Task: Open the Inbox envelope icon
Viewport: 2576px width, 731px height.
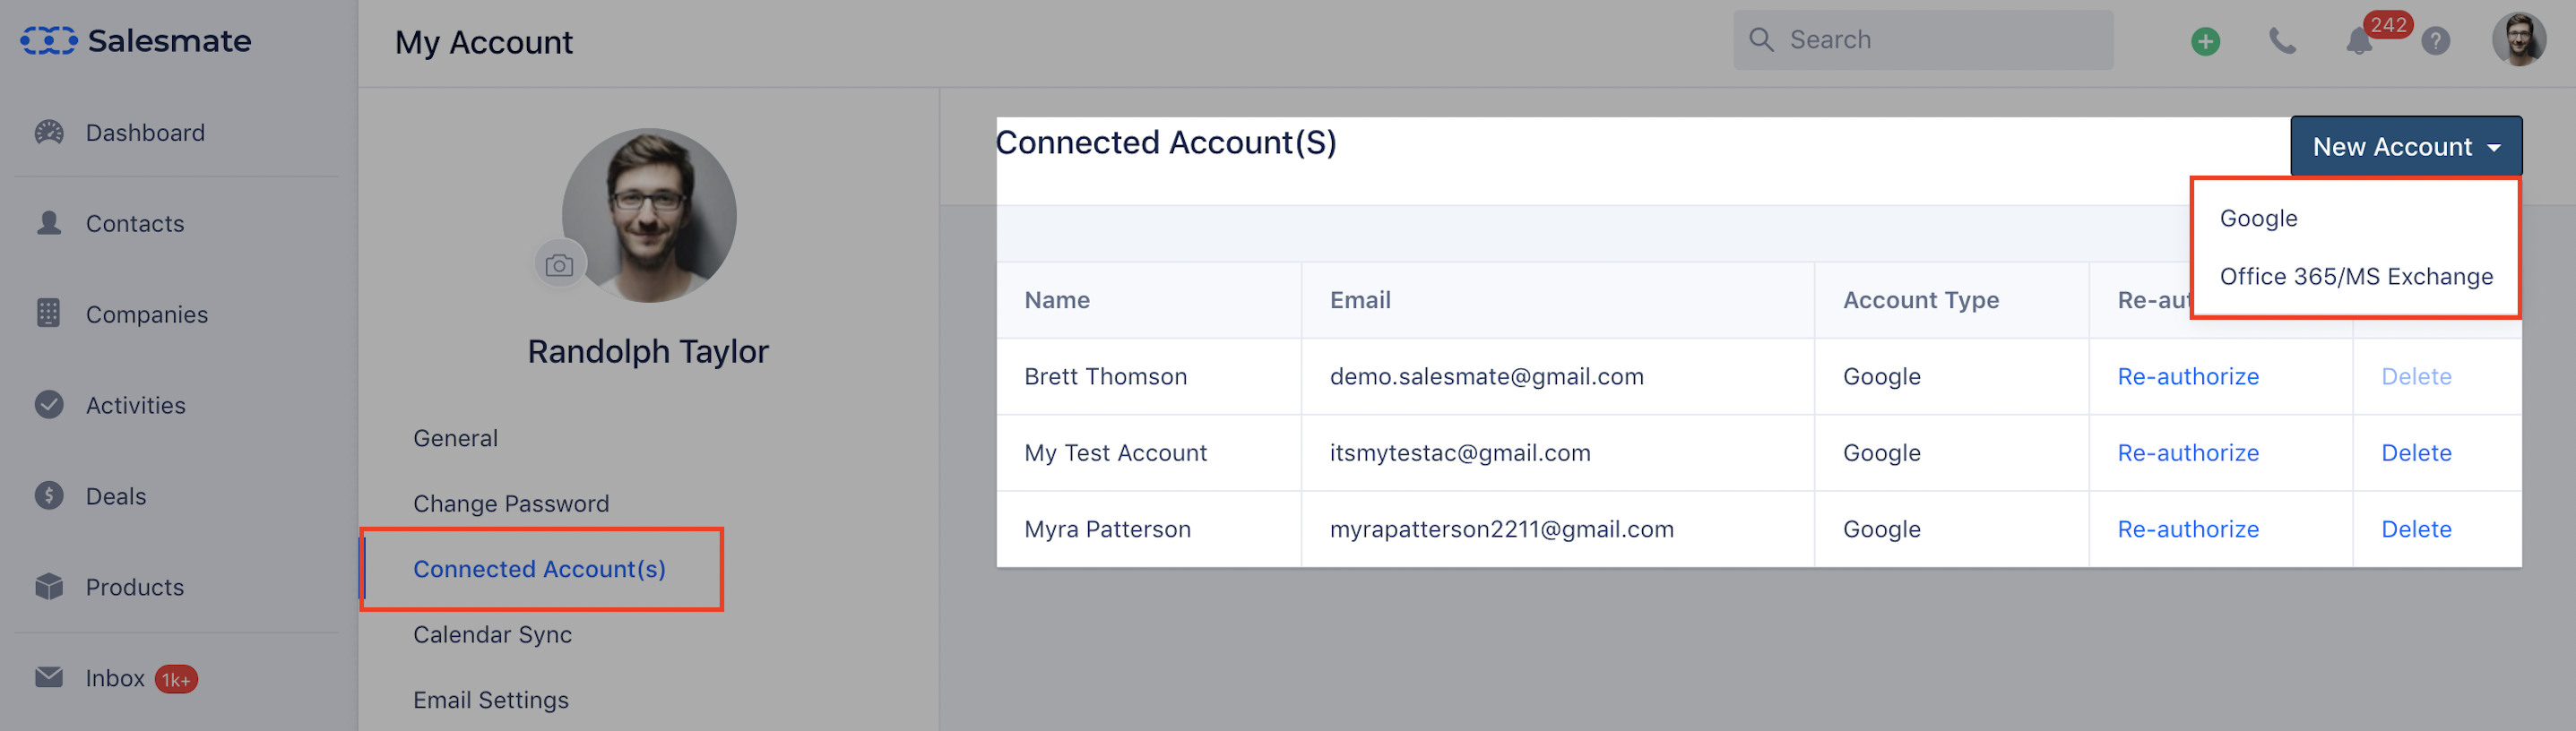Action: 49,678
